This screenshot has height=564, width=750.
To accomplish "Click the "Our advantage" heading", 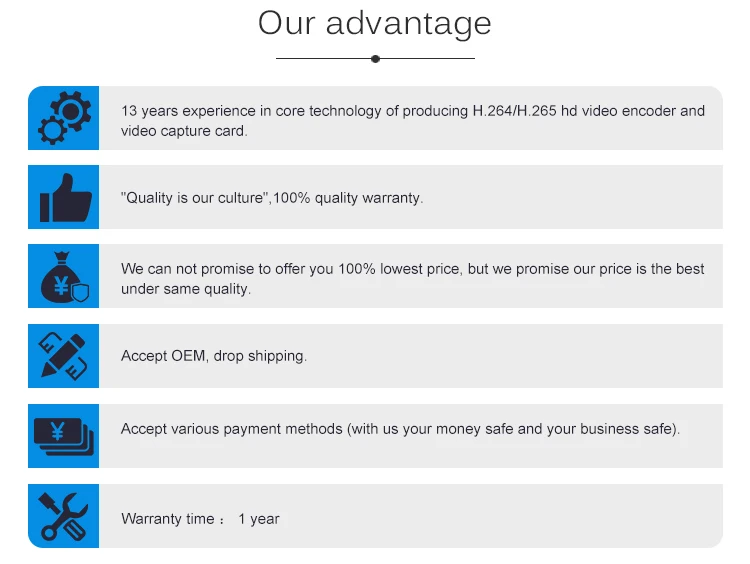I will (x=375, y=22).
